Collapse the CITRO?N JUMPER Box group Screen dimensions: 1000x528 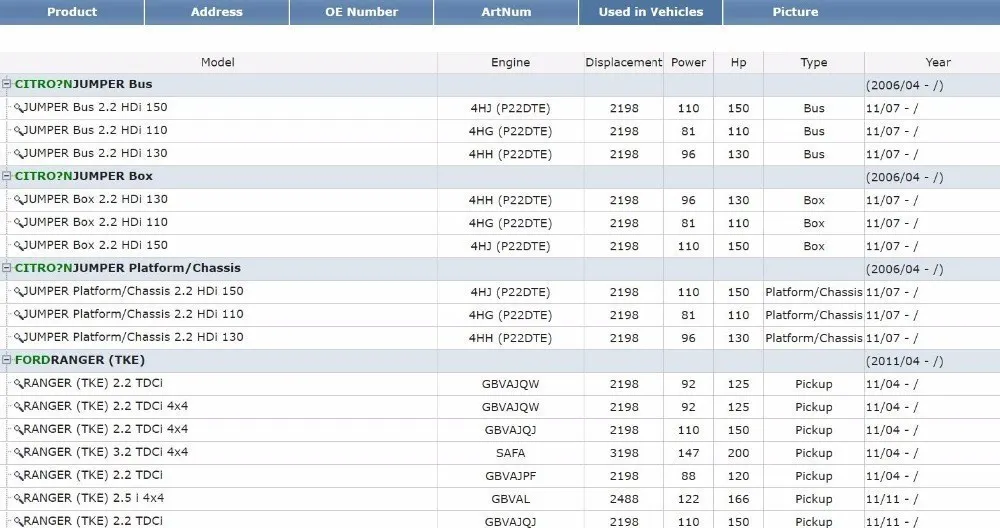[6, 175]
